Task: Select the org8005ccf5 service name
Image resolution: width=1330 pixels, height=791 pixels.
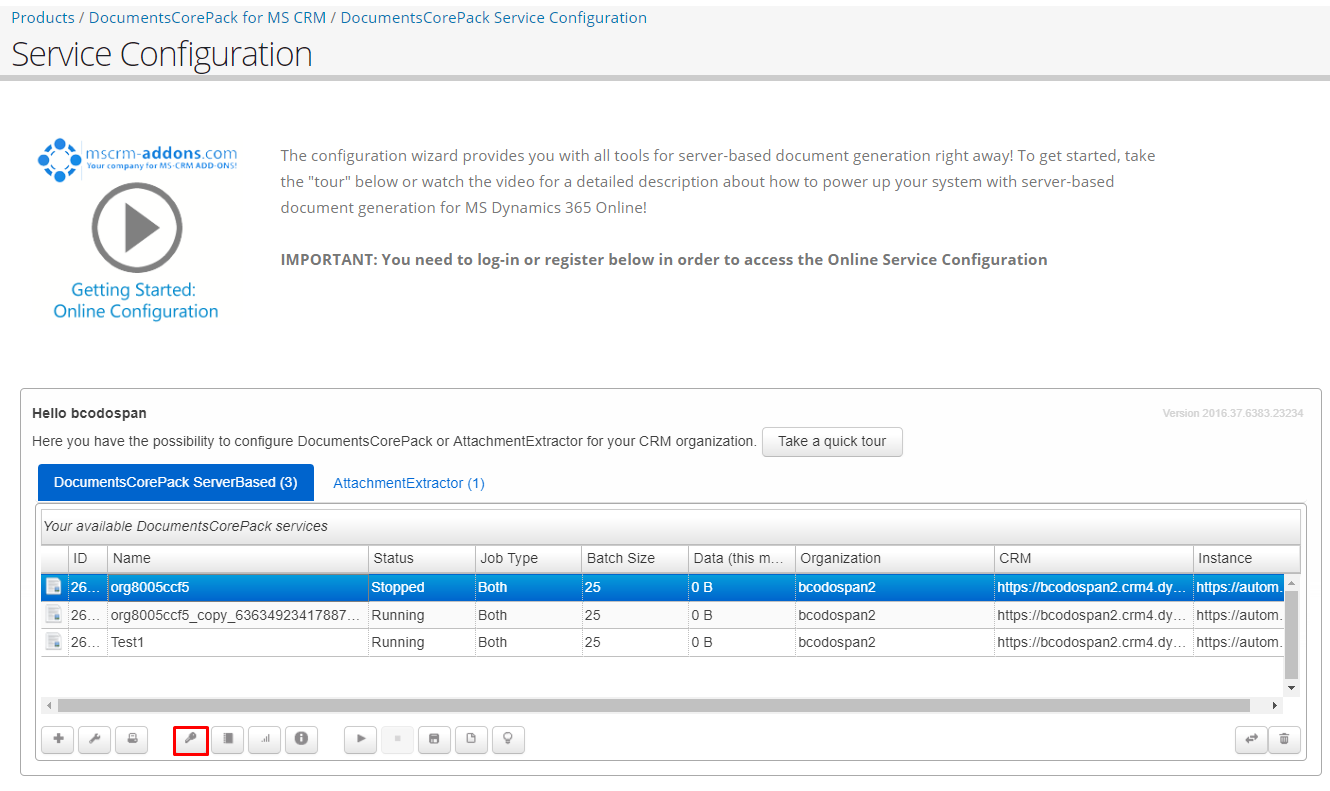Action: coord(150,587)
